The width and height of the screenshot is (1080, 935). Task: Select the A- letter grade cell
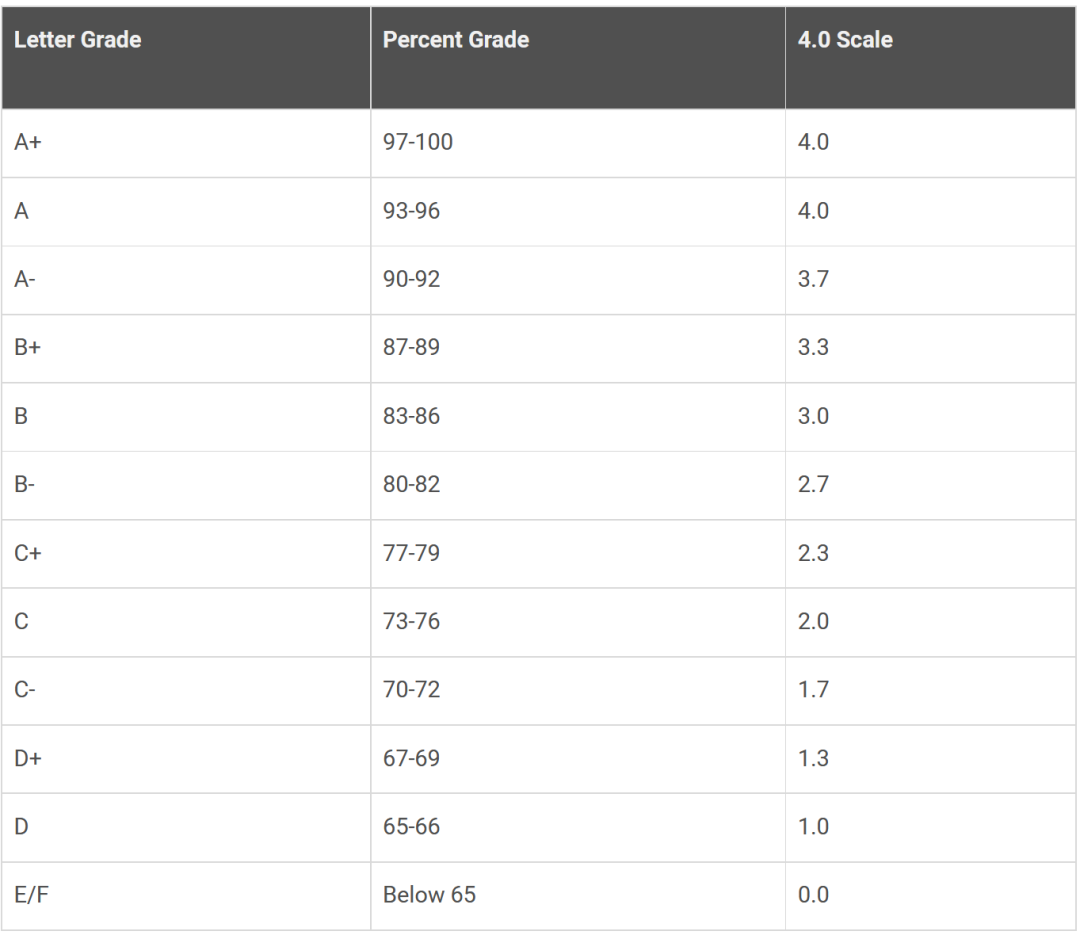click(x=186, y=280)
